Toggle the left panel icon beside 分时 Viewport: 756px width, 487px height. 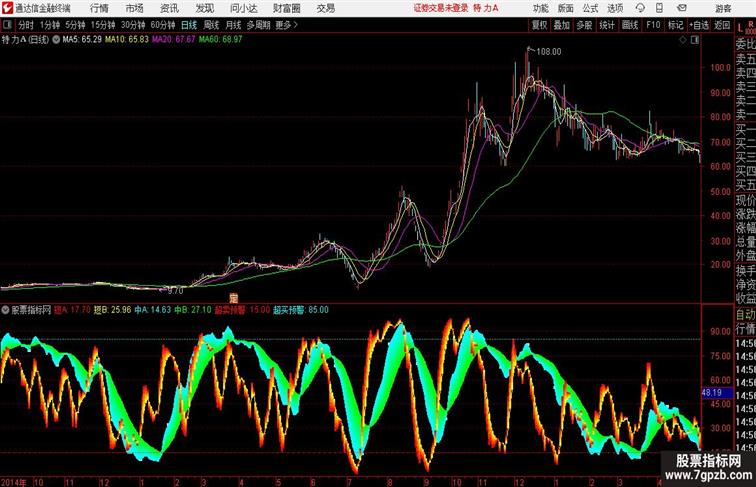(x=7, y=25)
